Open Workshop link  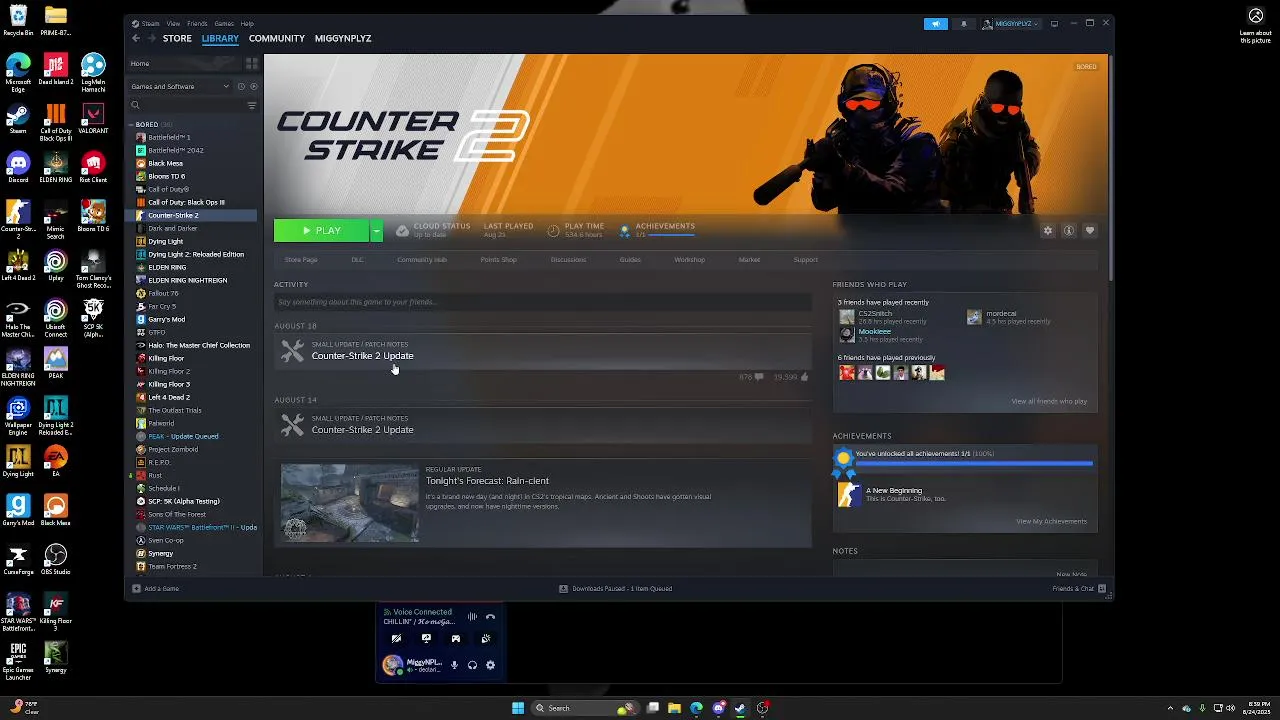pyautogui.click(x=689, y=260)
